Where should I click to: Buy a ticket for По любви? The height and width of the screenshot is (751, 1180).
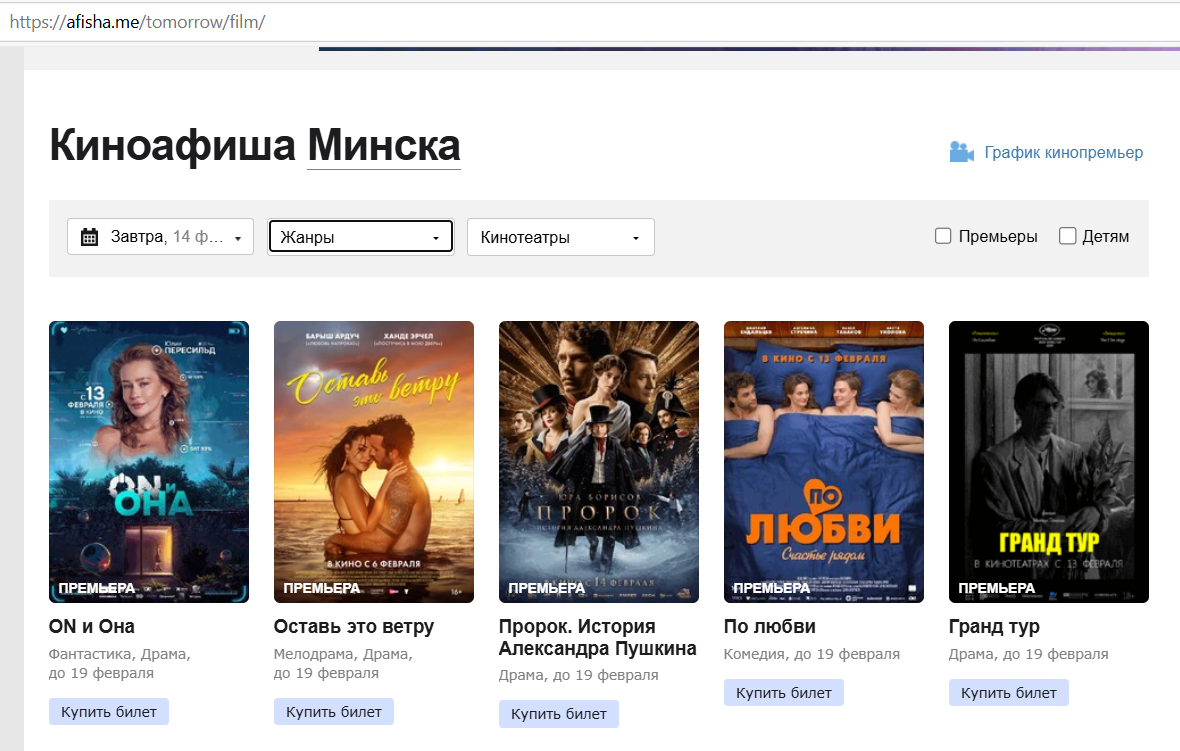tap(784, 693)
